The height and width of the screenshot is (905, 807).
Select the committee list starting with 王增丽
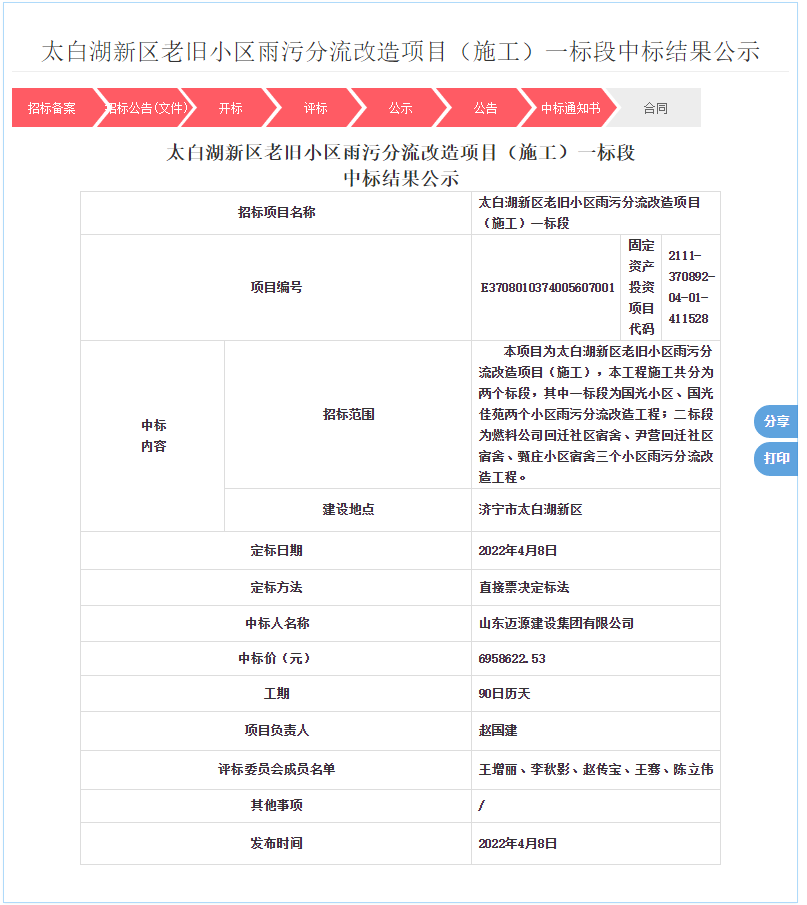coord(596,769)
